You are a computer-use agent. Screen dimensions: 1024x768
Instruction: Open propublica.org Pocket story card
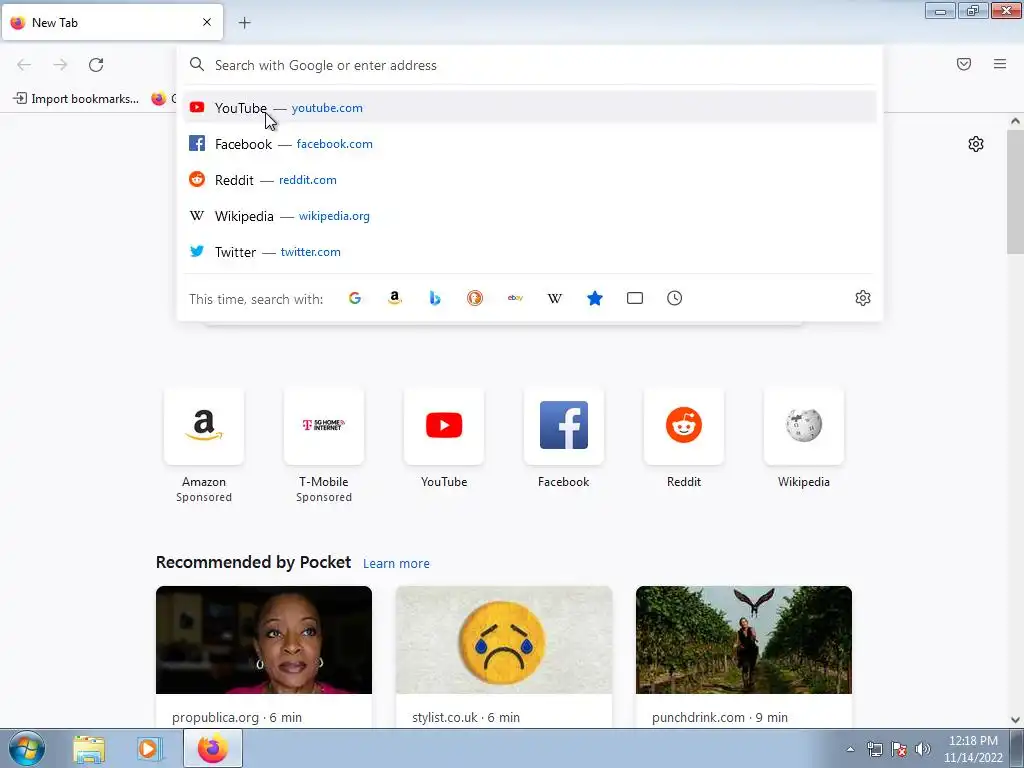(264, 656)
